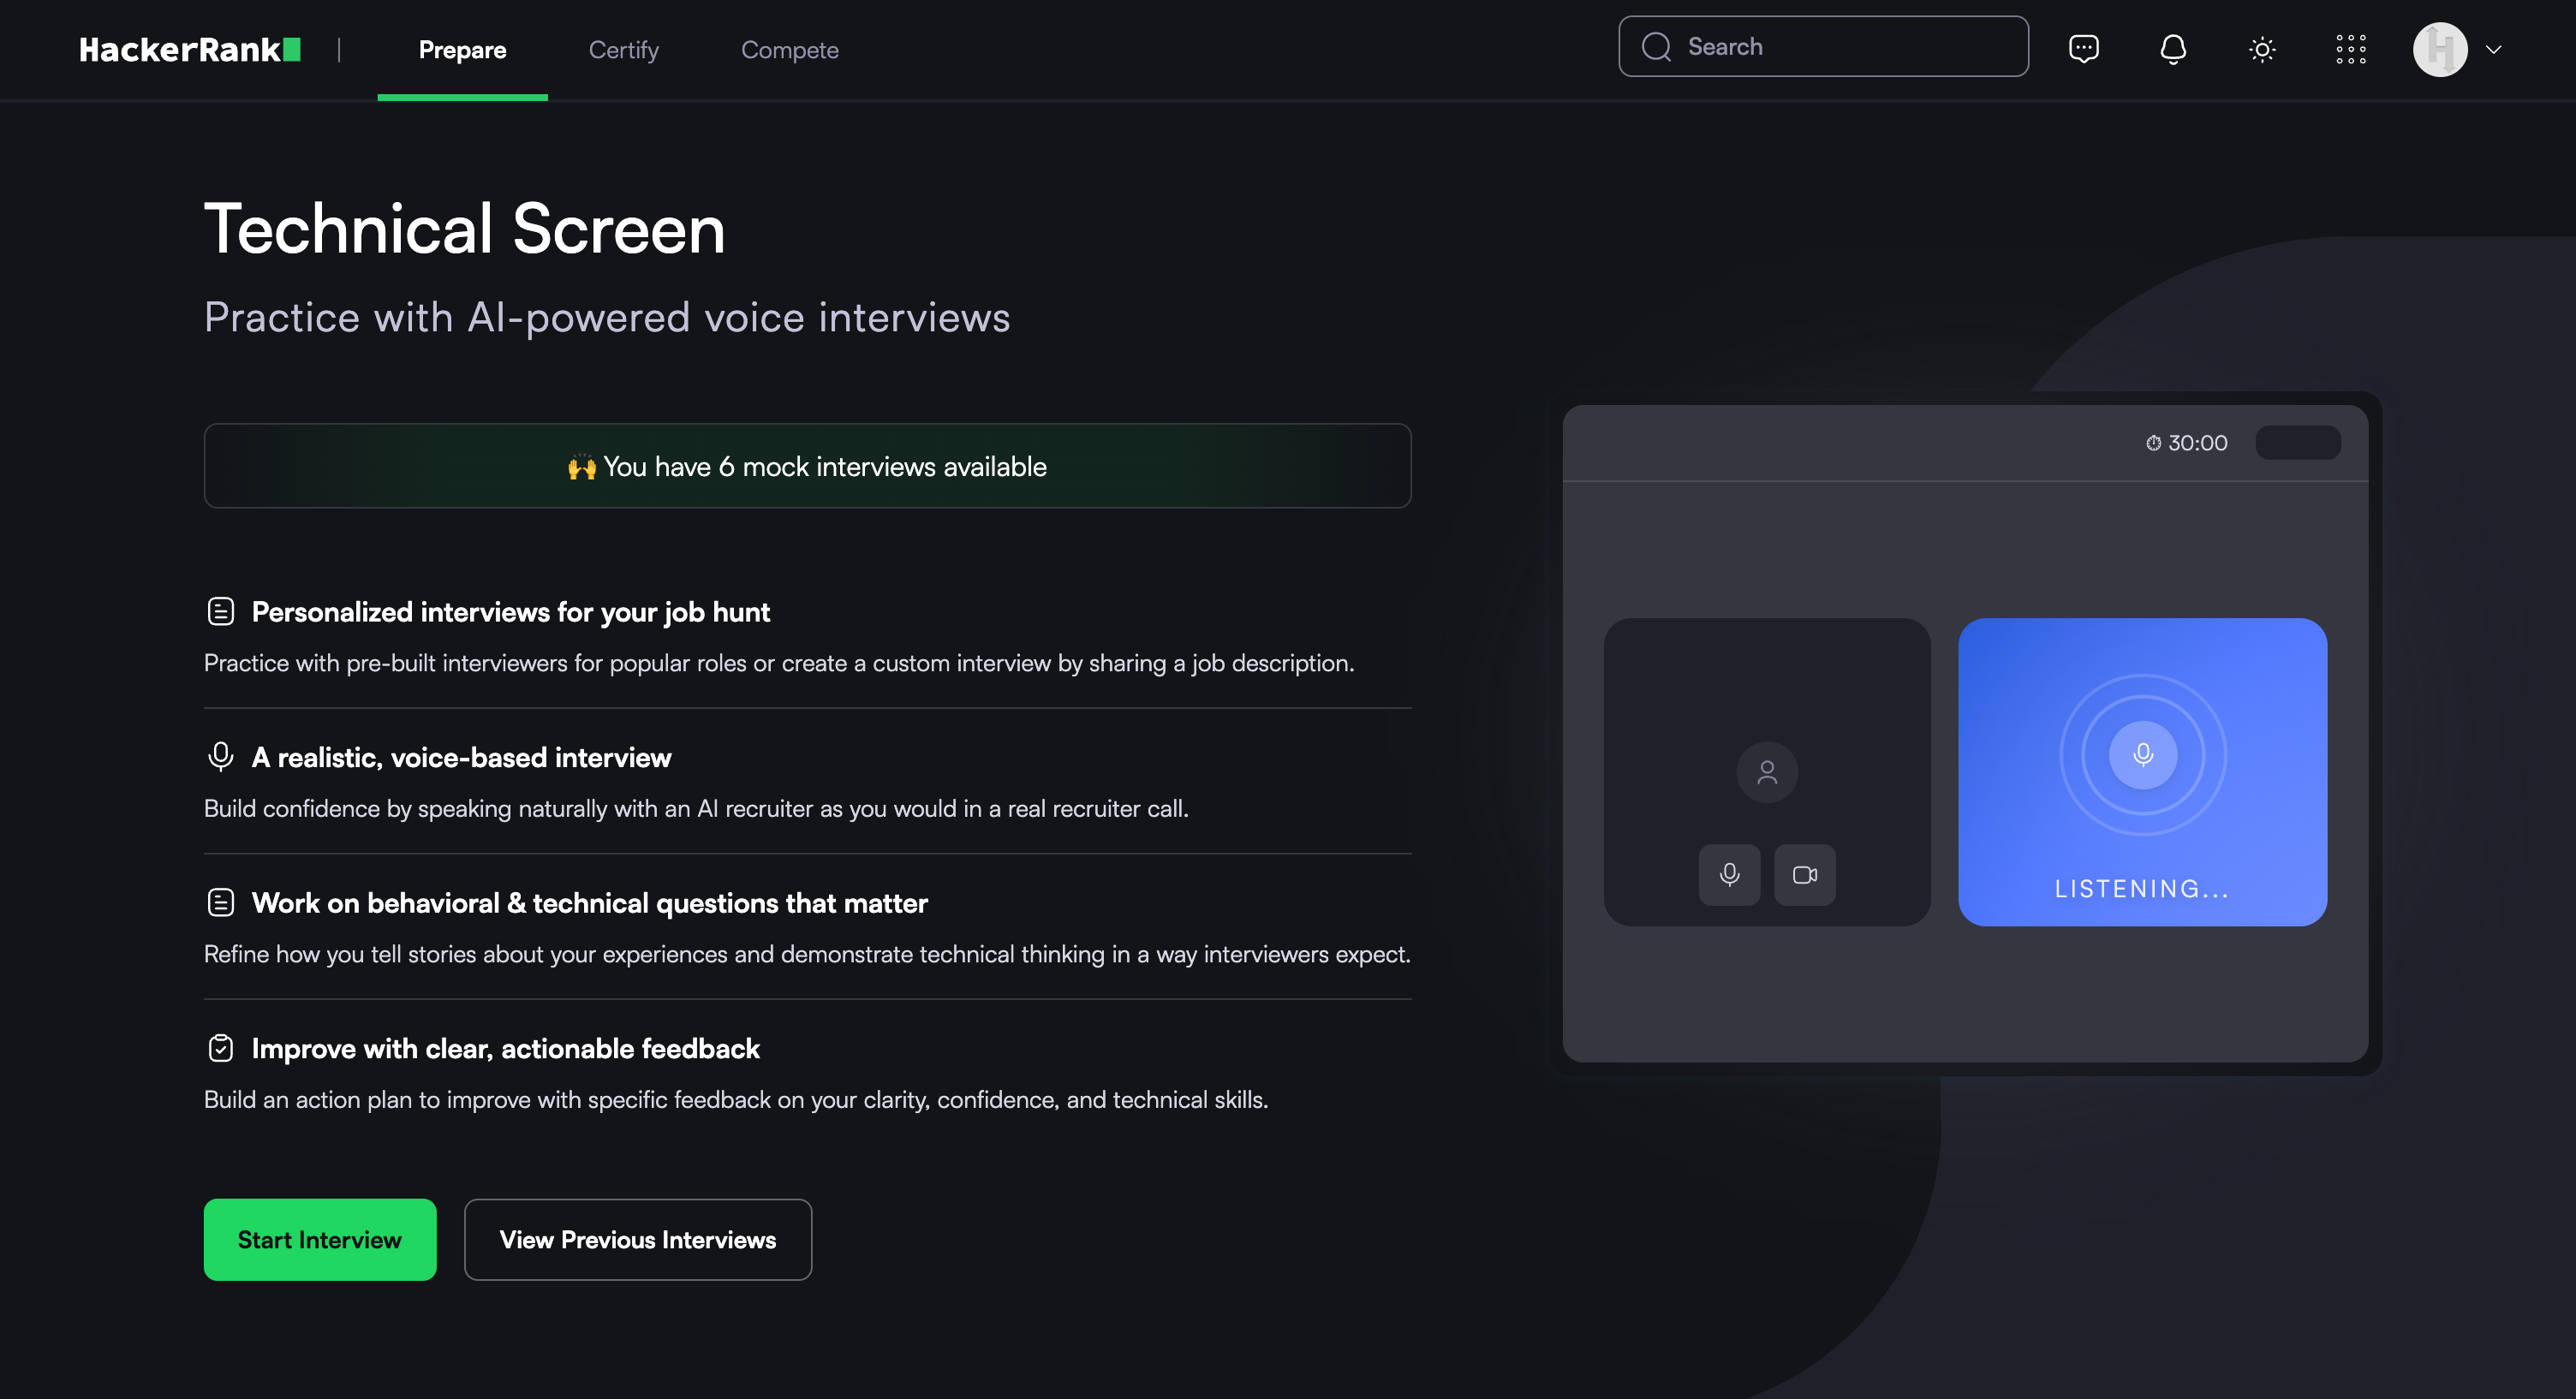Open the notifications bell
2576x1399 pixels.
click(x=2172, y=49)
